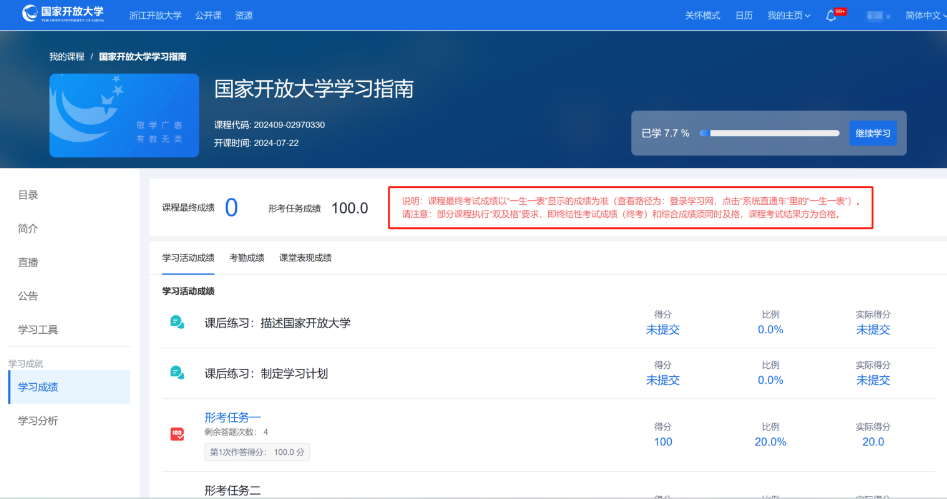Click the red 说明 notice text
This screenshot has width=947, height=499.
click(631, 208)
